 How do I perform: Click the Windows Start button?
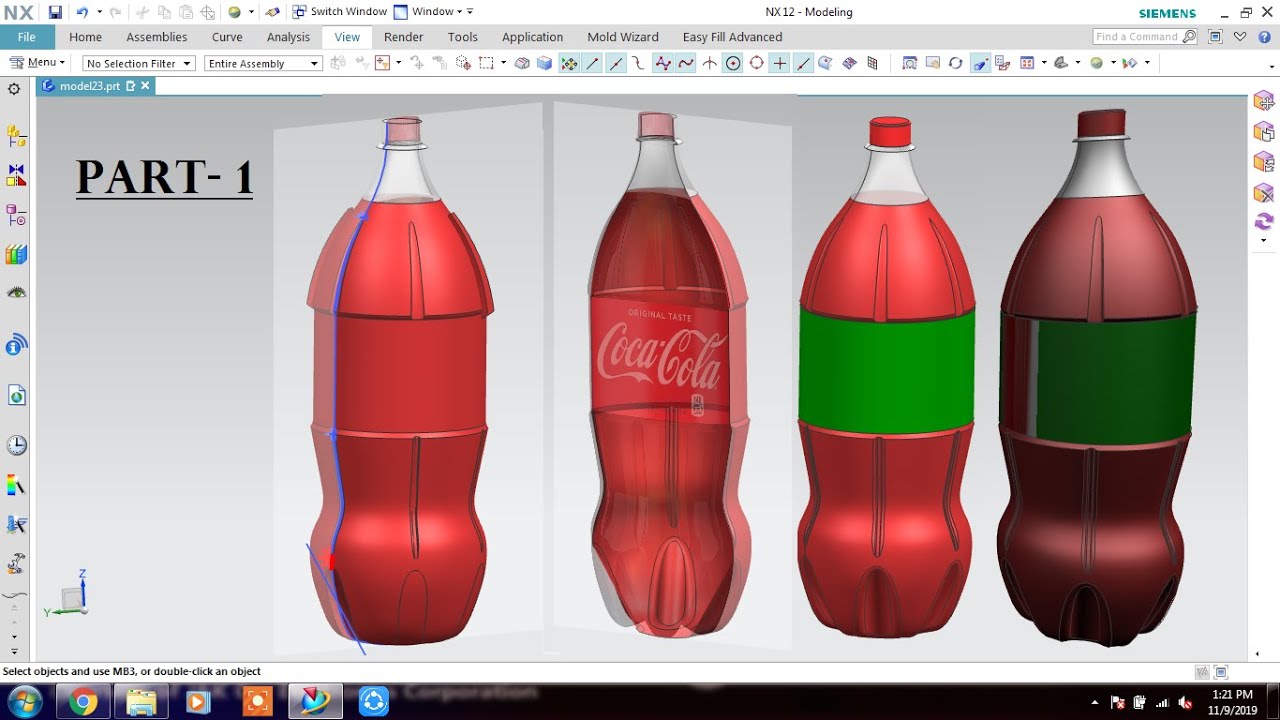click(23, 701)
